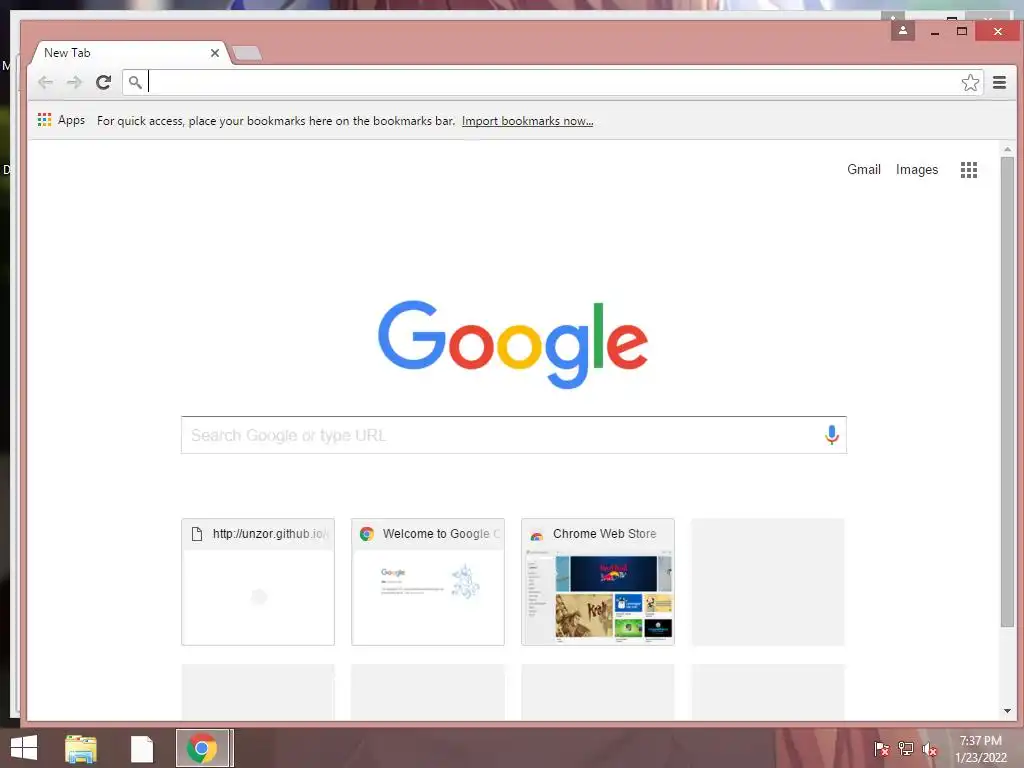The height and width of the screenshot is (768, 1024).
Task: Click the Chrome taskbar icon
Action: click(202, 748)
